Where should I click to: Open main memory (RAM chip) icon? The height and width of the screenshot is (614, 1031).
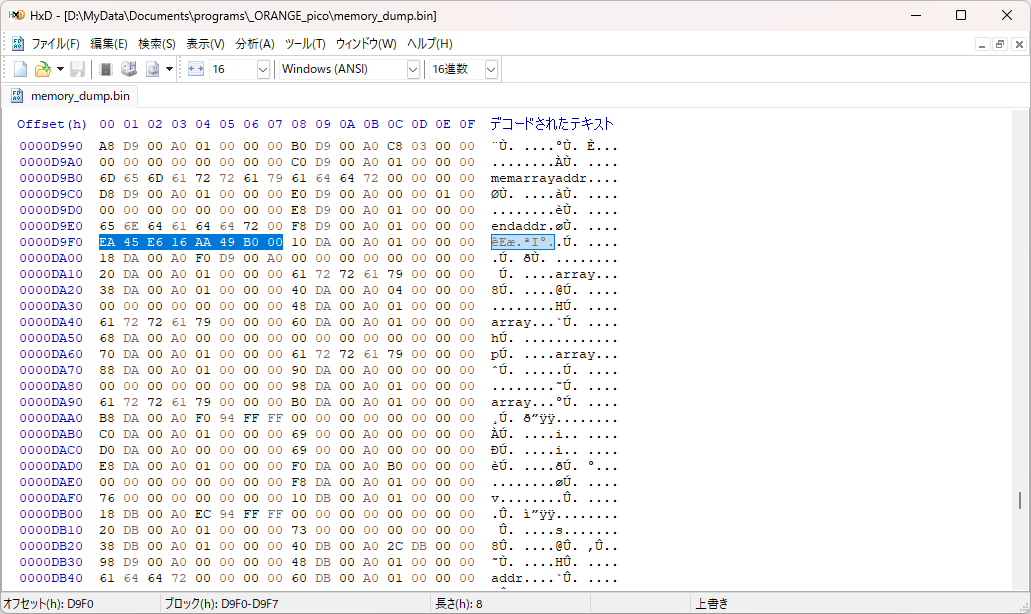(x=106, y=69)
